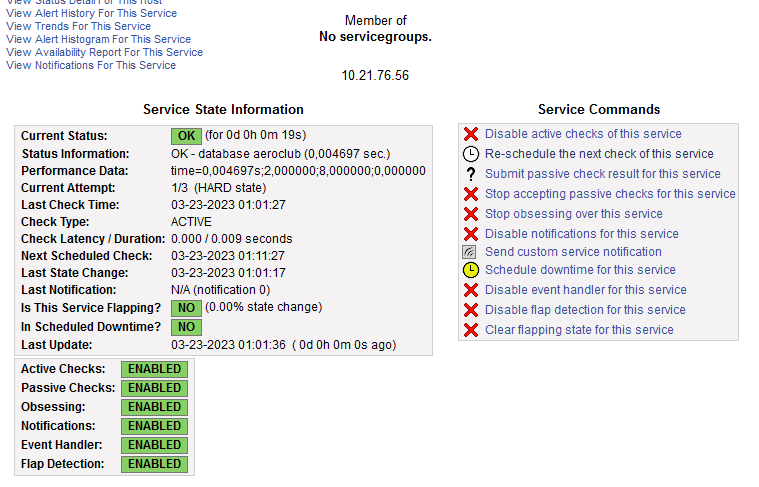Click Submit passive check result link
Viewport: 759px width, 487px height.
click(x=602, y=174)
